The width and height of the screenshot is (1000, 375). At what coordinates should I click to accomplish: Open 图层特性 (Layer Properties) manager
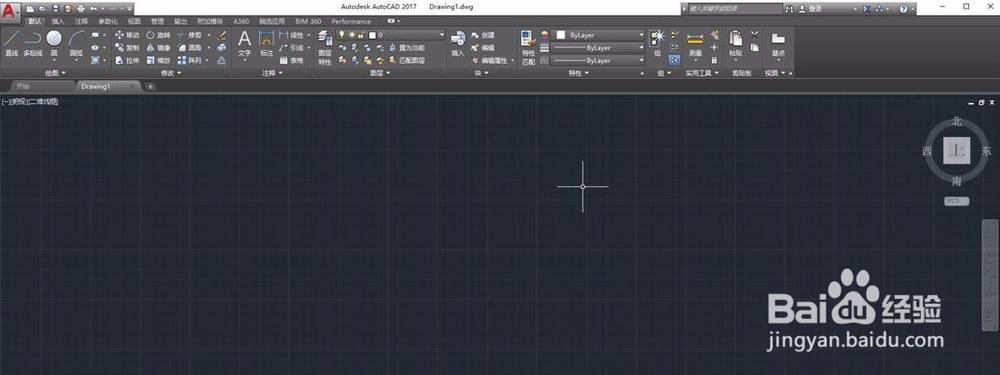[325, 48]
